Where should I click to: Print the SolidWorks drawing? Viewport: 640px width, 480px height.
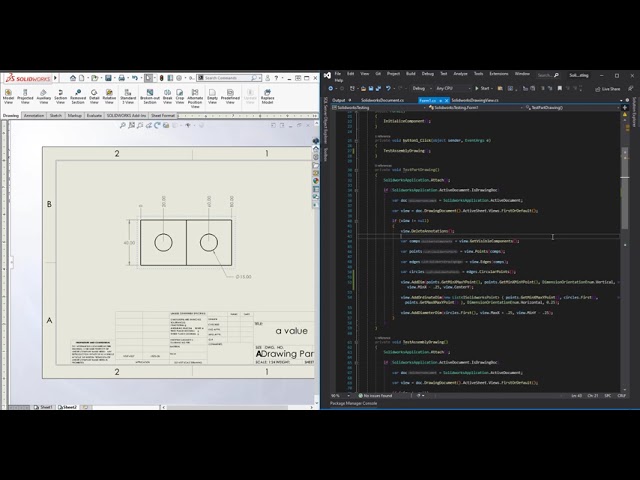[122, 78]
